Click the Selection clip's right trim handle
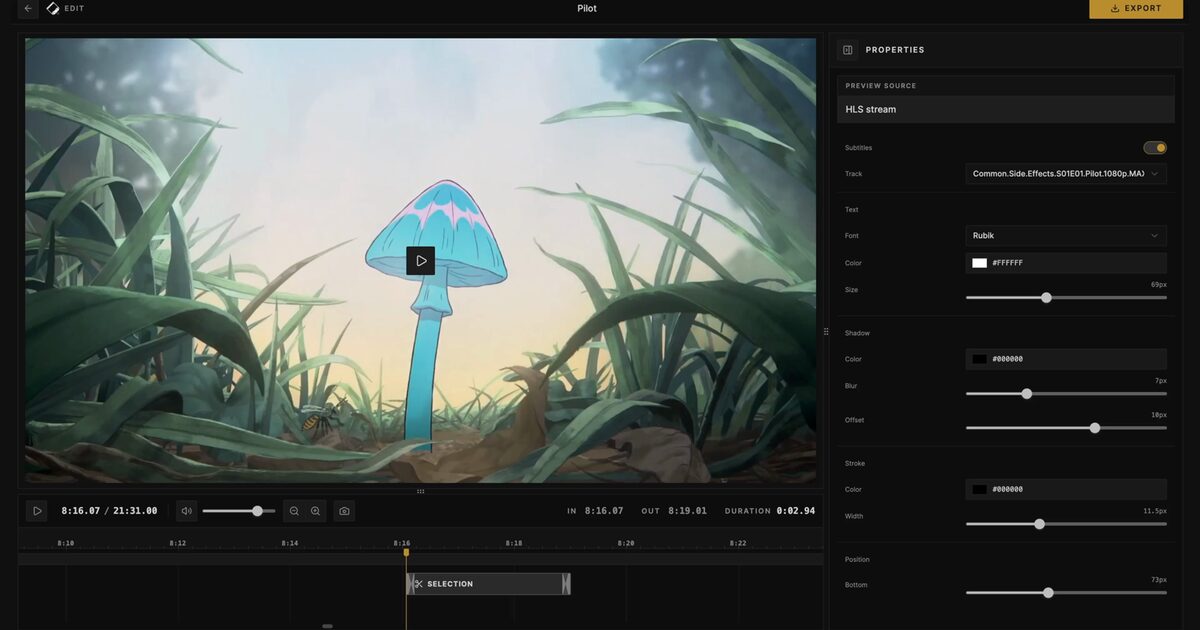The width and height of the screenshot is (1200, 630). point(566,584)
